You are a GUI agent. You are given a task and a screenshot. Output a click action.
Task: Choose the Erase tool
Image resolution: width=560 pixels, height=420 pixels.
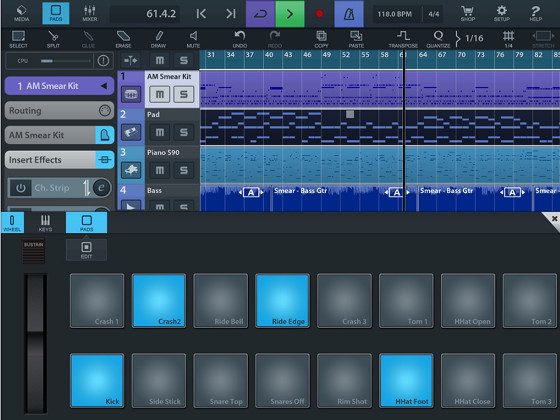pyautogui.click(x=123, y=39)
